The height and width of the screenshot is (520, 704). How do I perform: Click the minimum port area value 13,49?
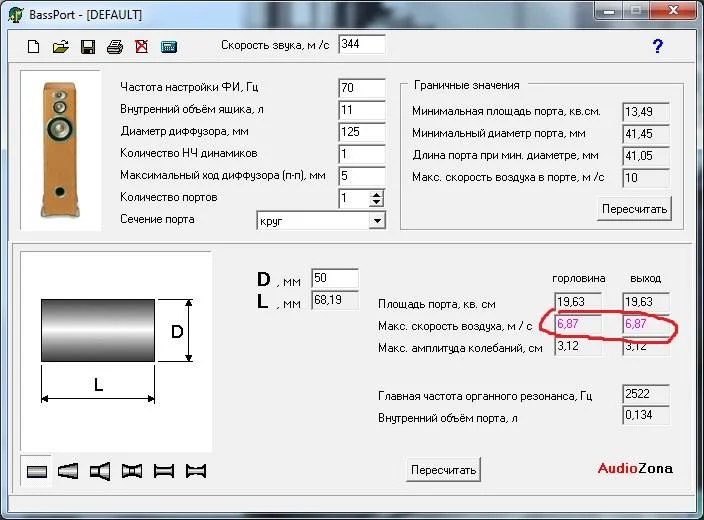646,112
